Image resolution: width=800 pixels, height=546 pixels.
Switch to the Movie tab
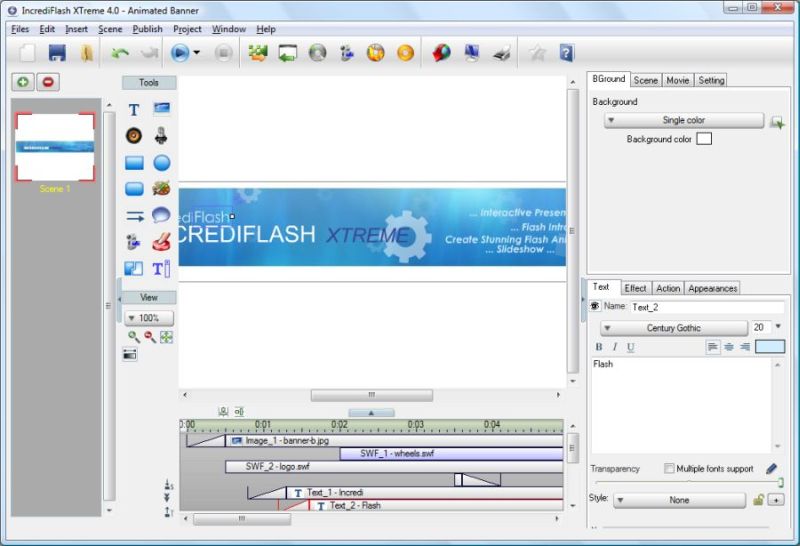click(x=678, y=80)
